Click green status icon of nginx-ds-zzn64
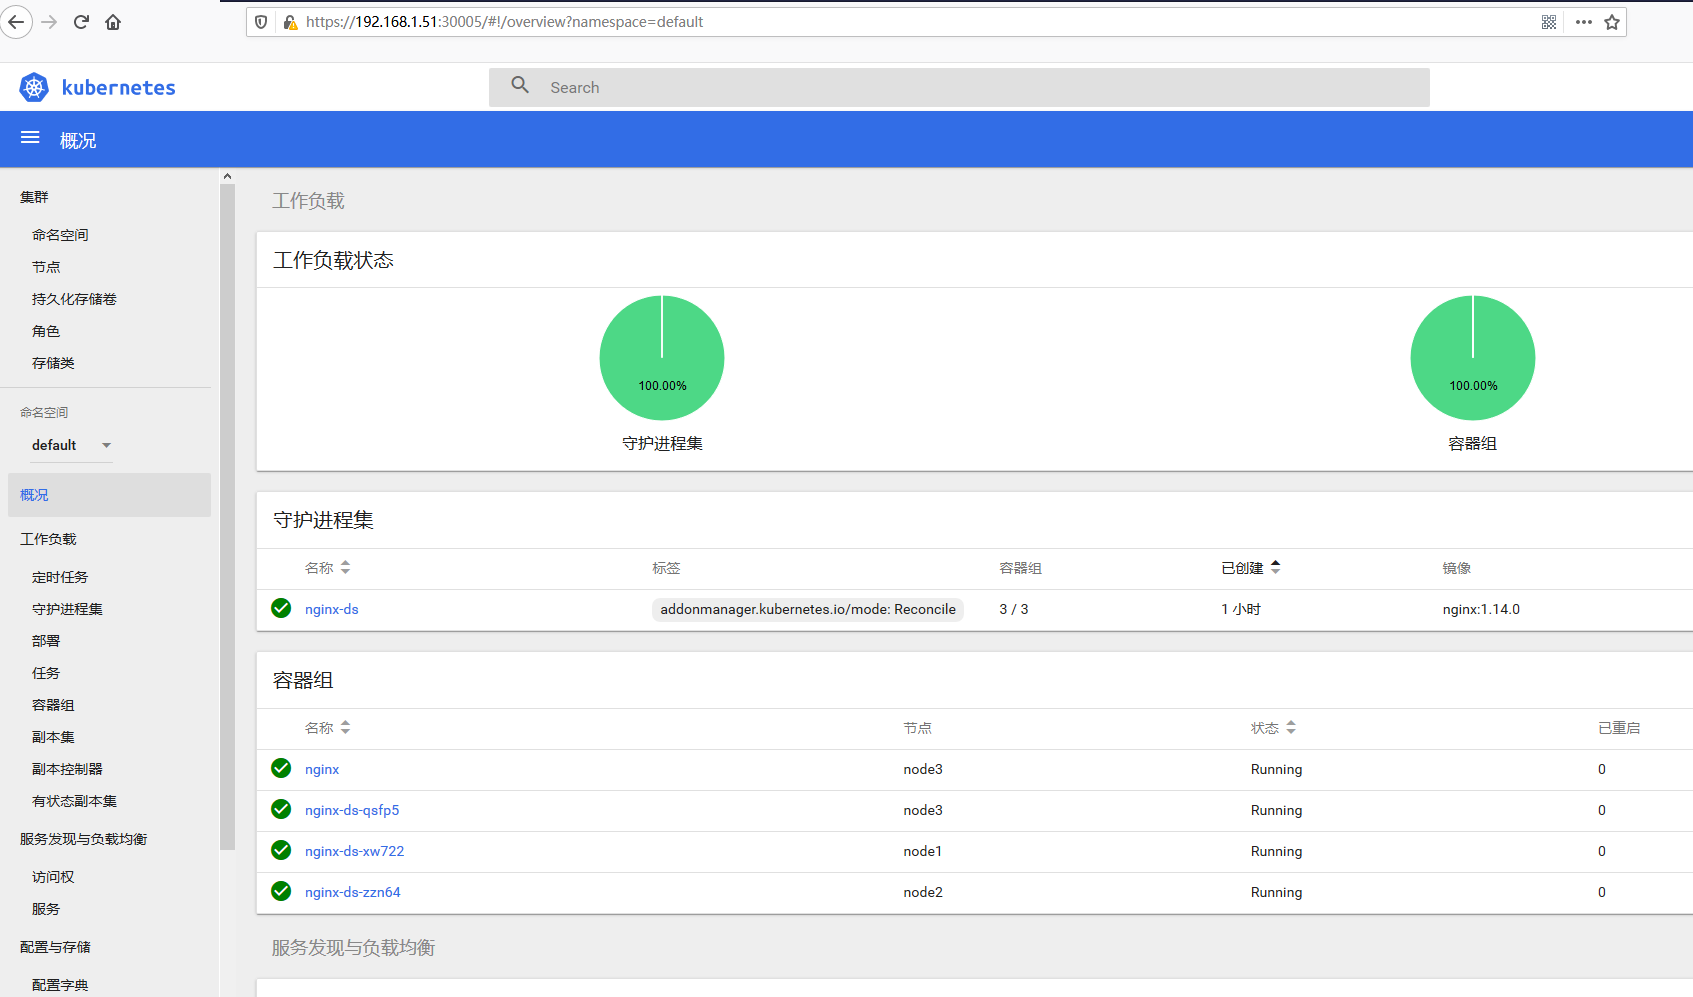This screenshot has height=997, width=1693. point(281,891)
